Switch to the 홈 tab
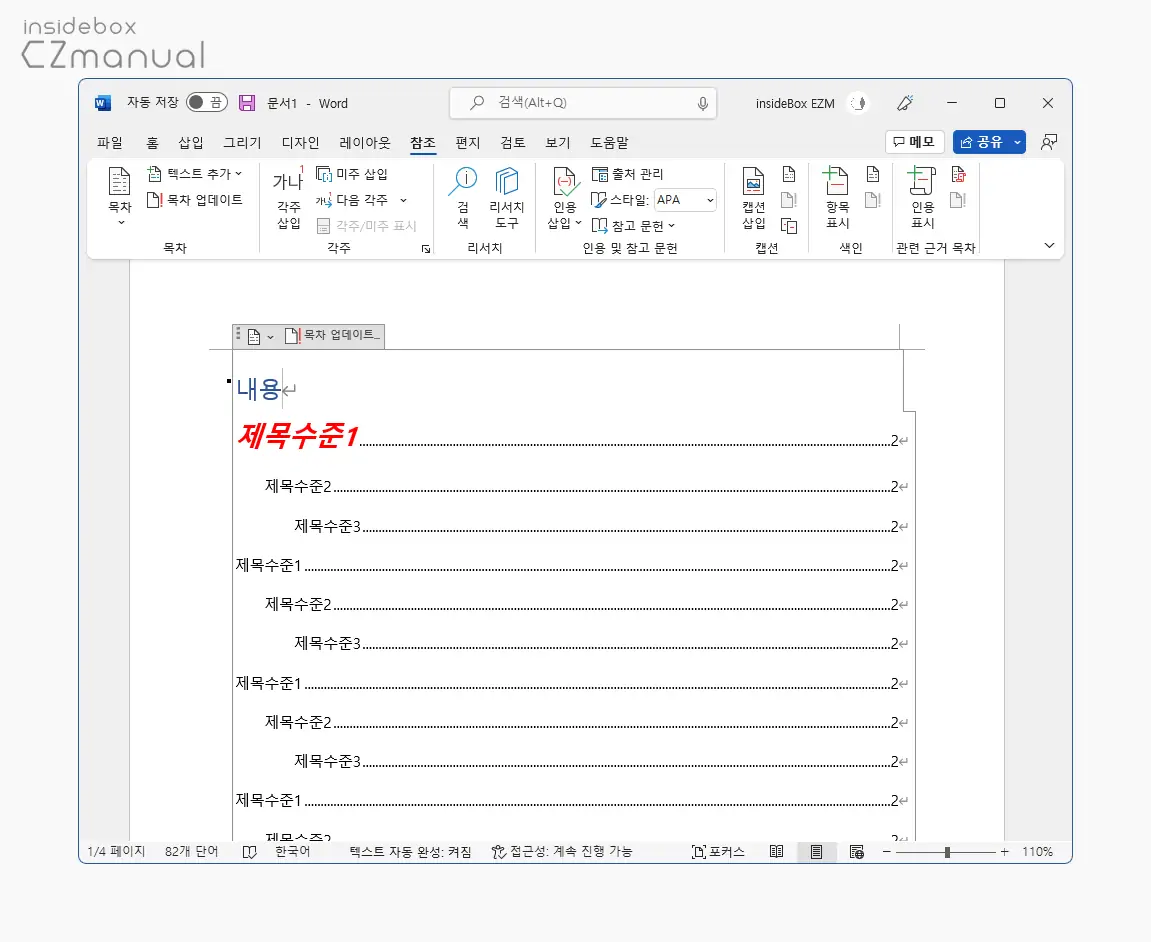1151x942 pixels. coord(152,142)
